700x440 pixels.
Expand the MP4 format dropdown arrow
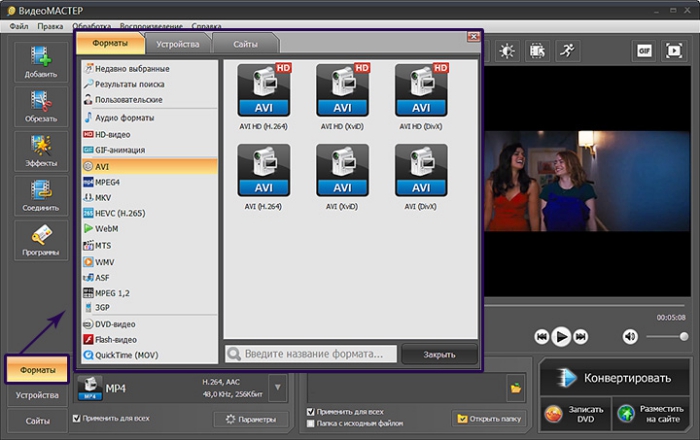pos(278,387)
